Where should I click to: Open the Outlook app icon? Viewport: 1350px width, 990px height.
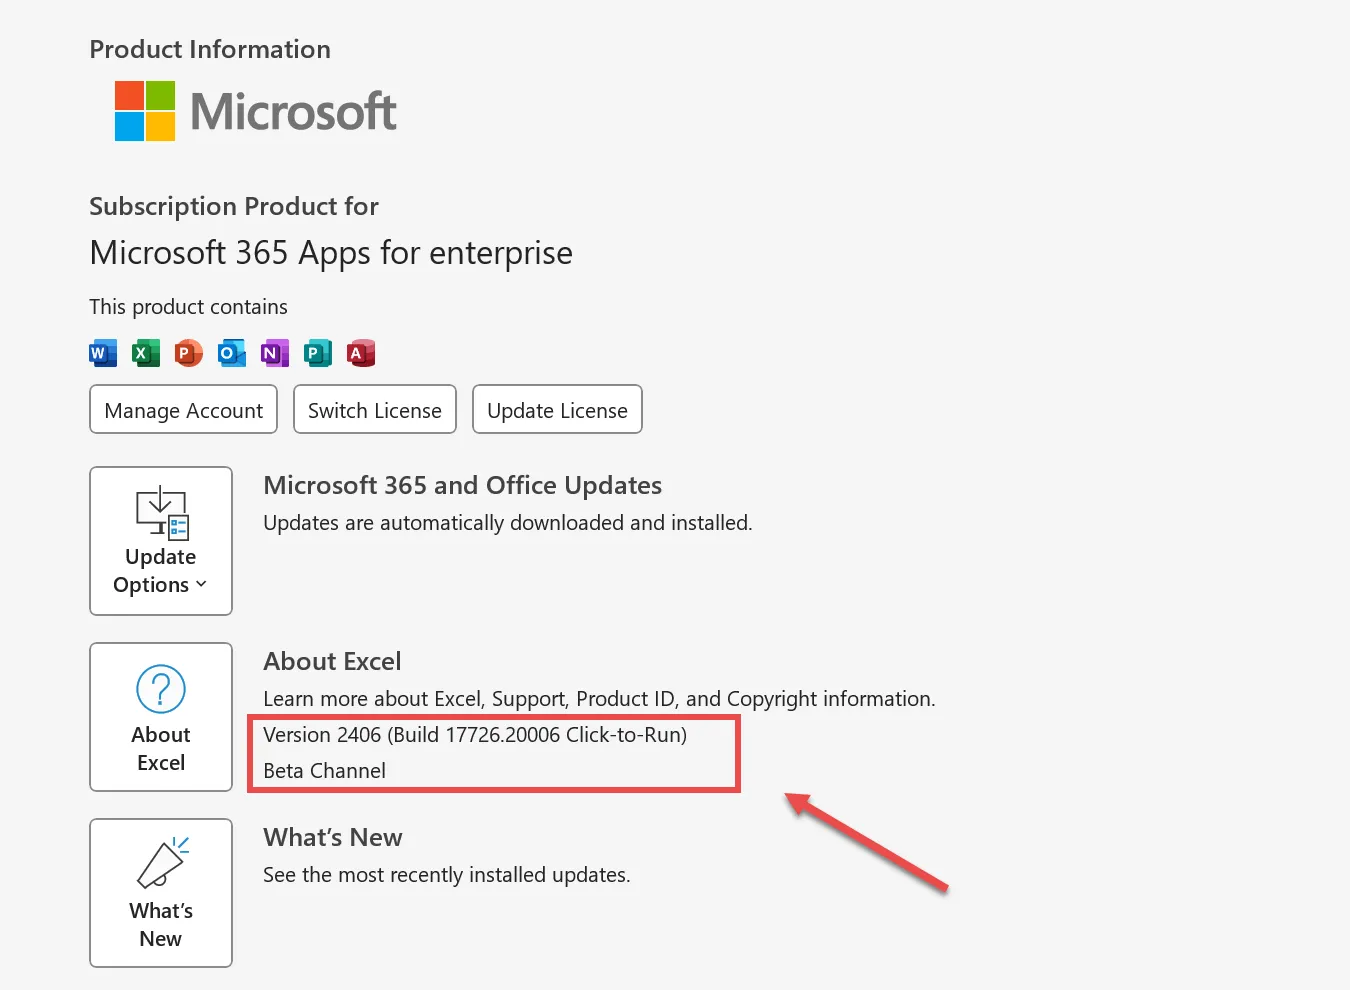click(x=231, y=353)
